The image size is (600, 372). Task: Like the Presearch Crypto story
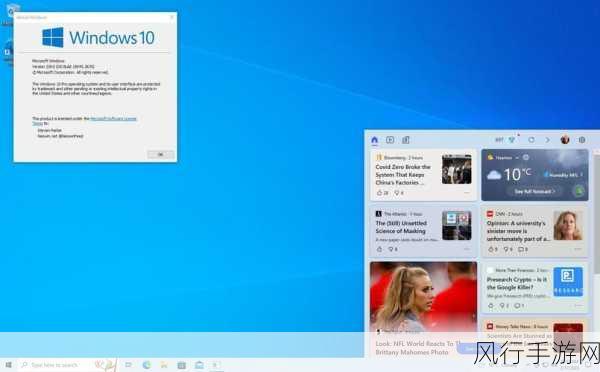491,305
